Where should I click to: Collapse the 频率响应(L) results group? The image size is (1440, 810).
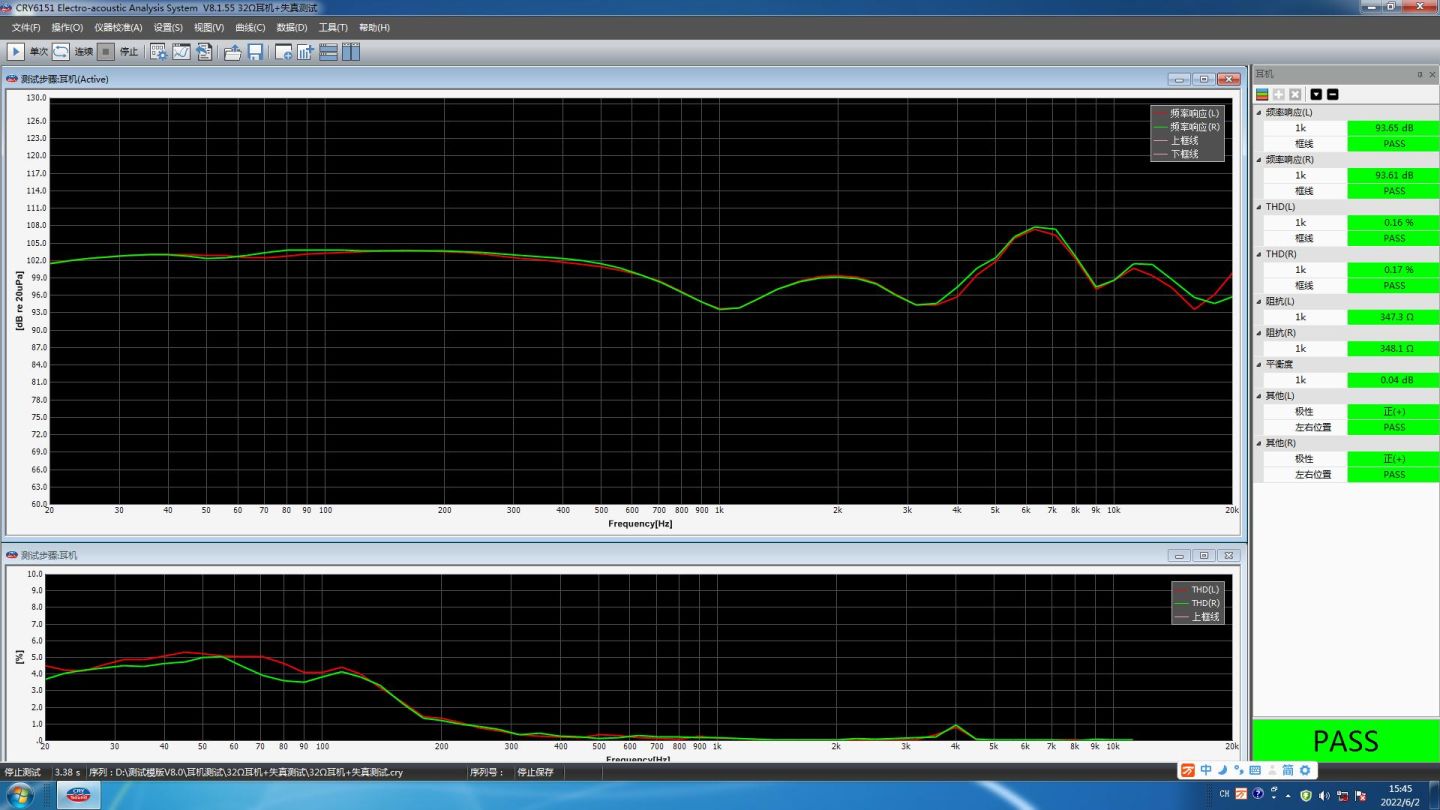pyautogui.click(x=1259, y=112)
